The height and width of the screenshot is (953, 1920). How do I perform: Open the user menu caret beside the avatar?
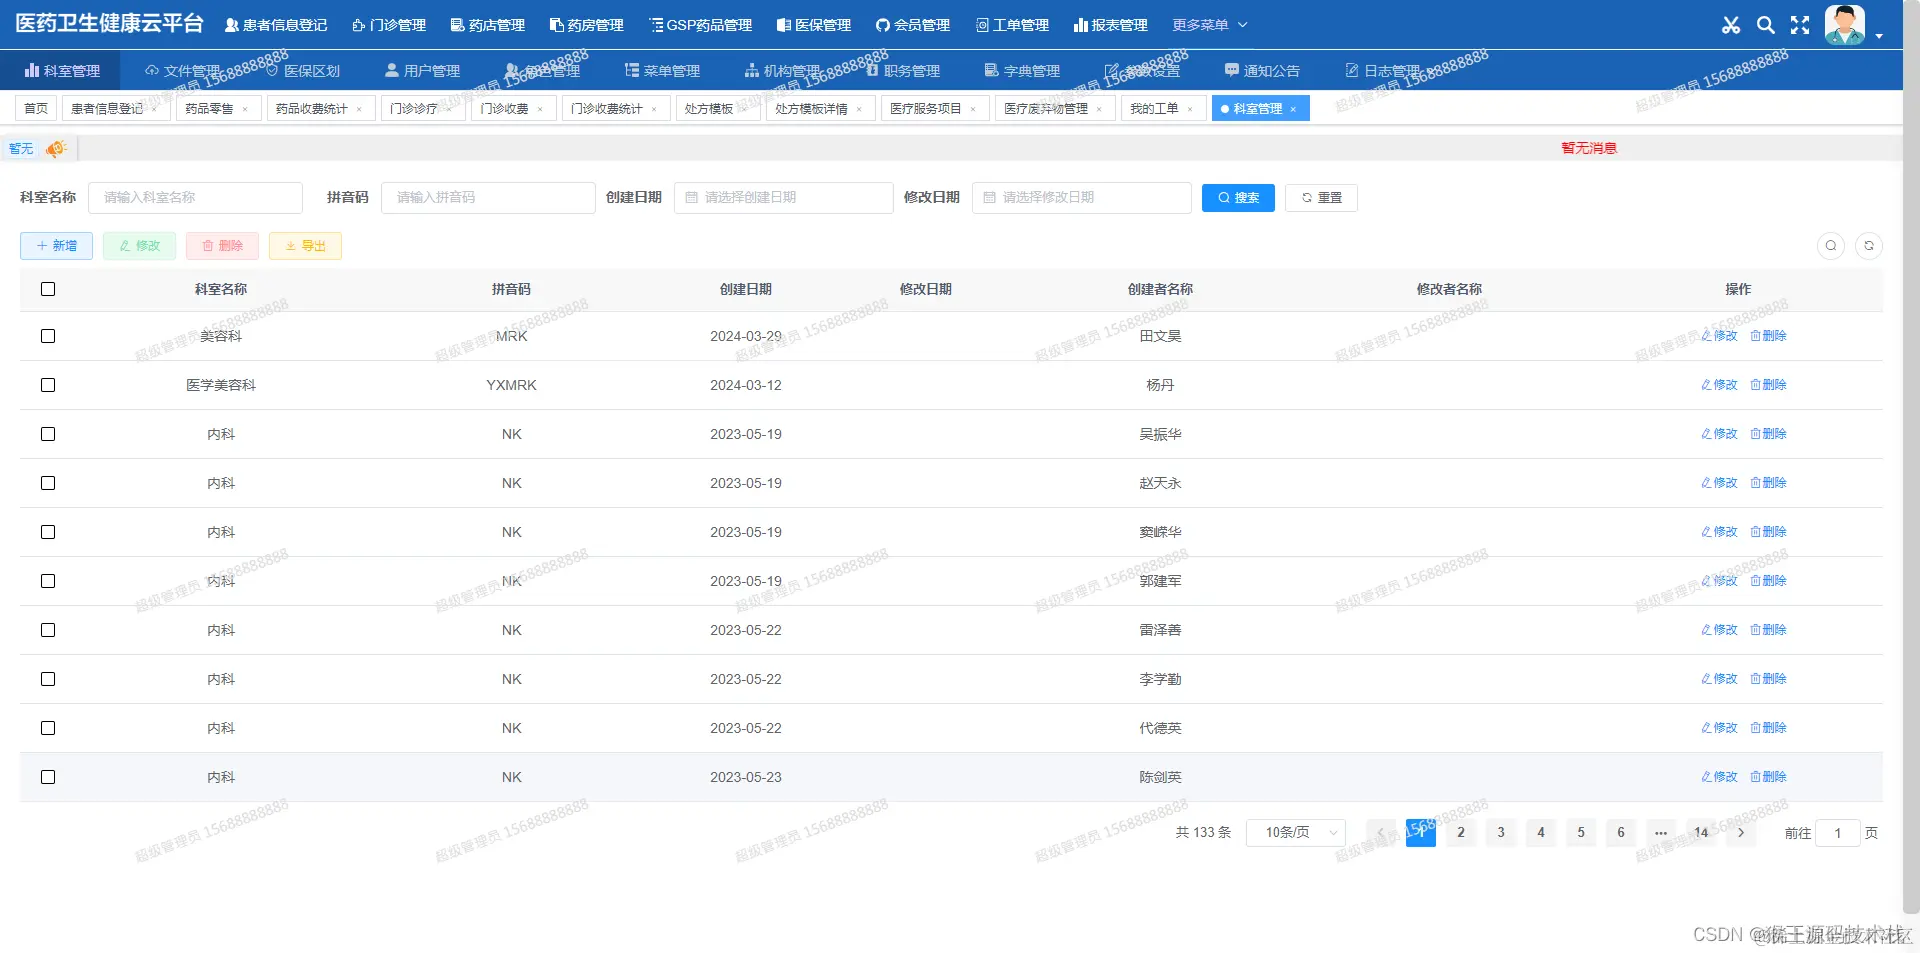tap(1879, 36)
